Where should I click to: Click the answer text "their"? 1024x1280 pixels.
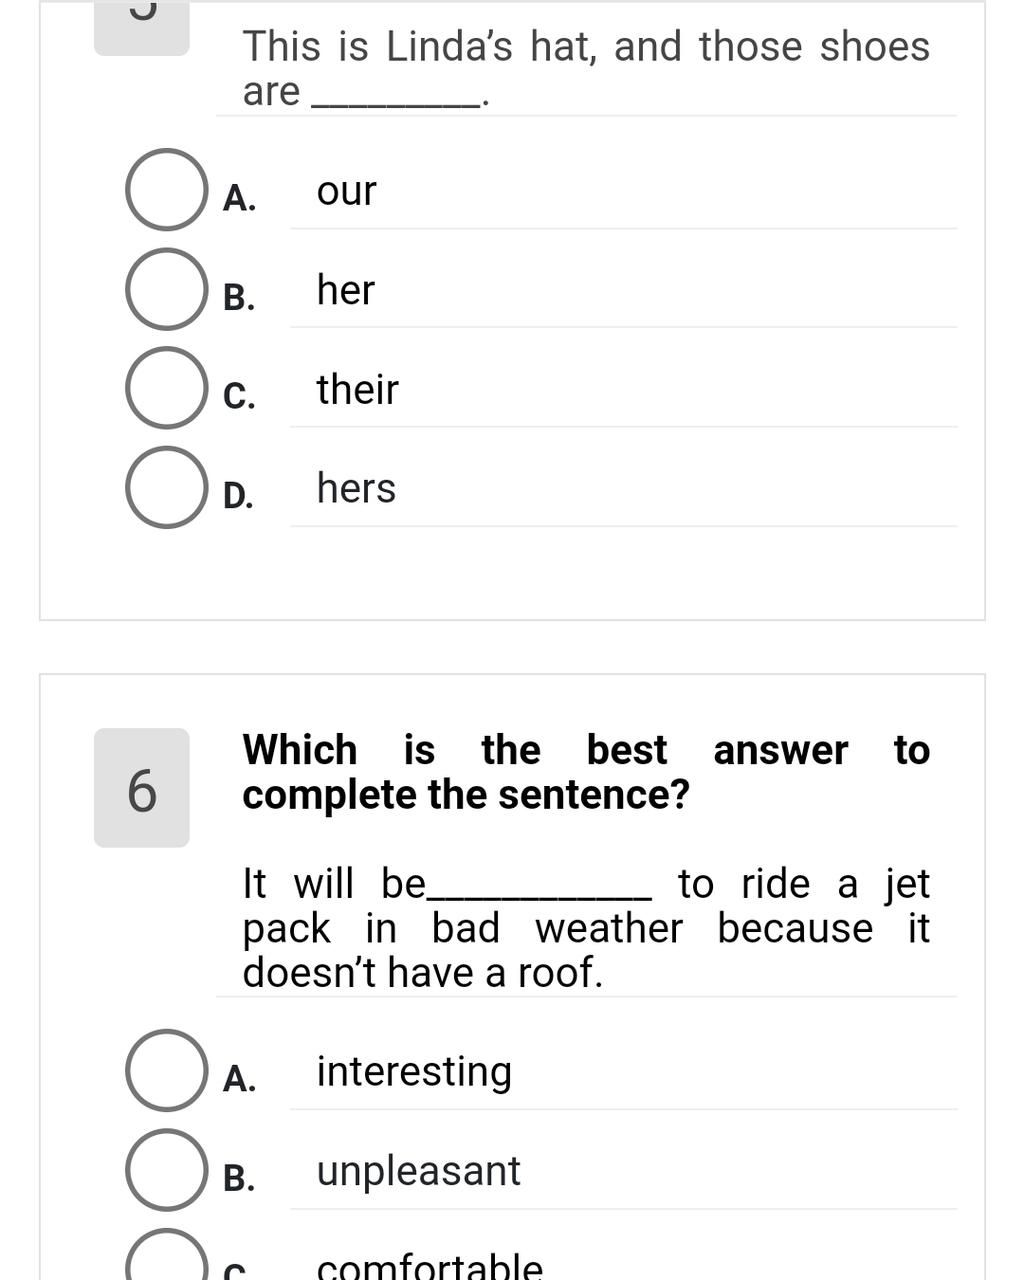pyautogui.click(x=357, y=389)
